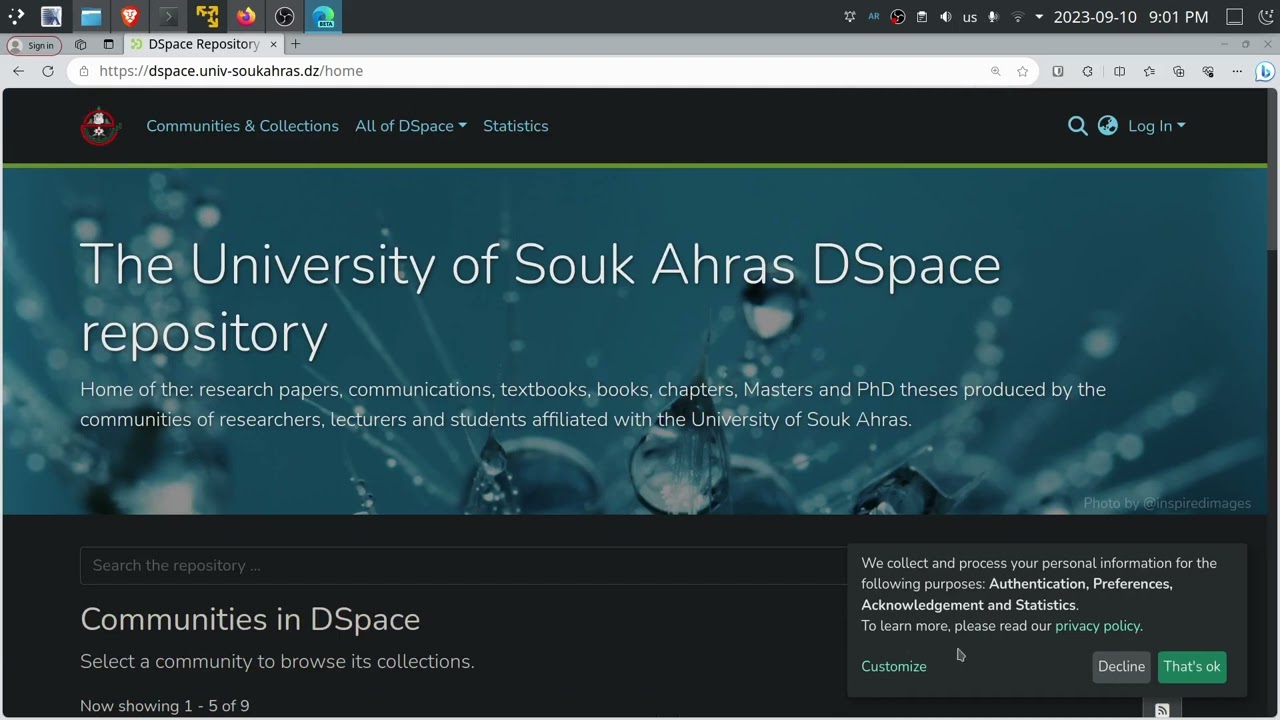Open the language globe switcher
Image resolution: width=1280 pixels, height=720 pixels.
(1107, 126)
